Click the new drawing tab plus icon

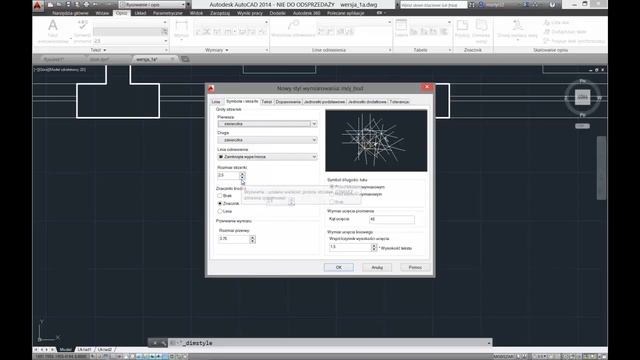185,59
